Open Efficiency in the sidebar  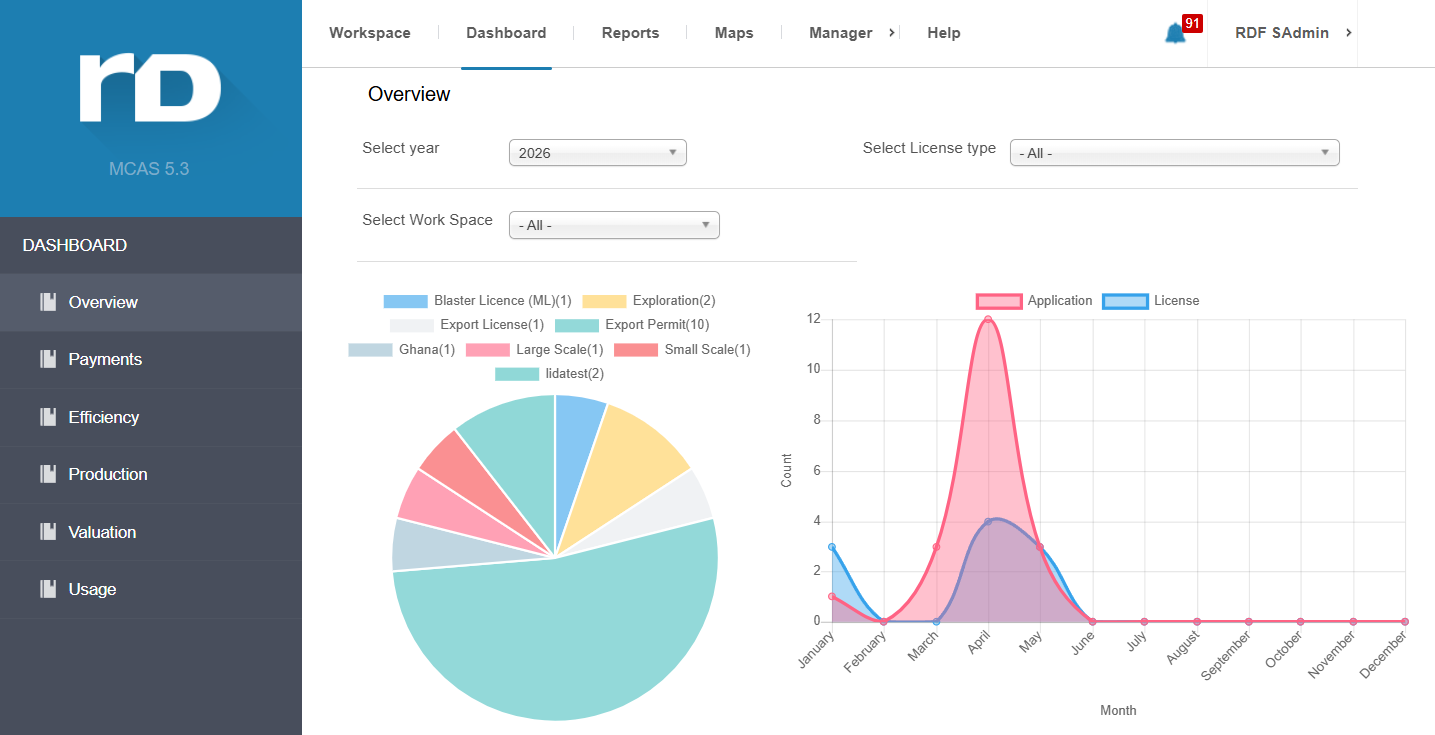pyautogui.click(x=151, y=417)
